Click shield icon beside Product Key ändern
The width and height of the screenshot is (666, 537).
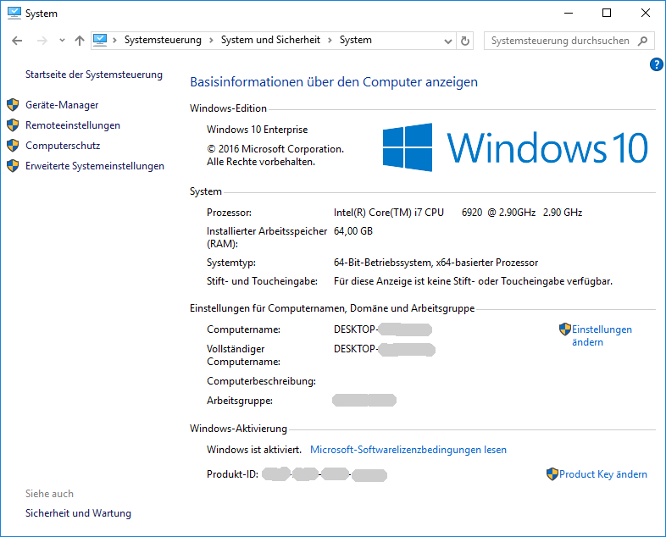click(552, 474)
